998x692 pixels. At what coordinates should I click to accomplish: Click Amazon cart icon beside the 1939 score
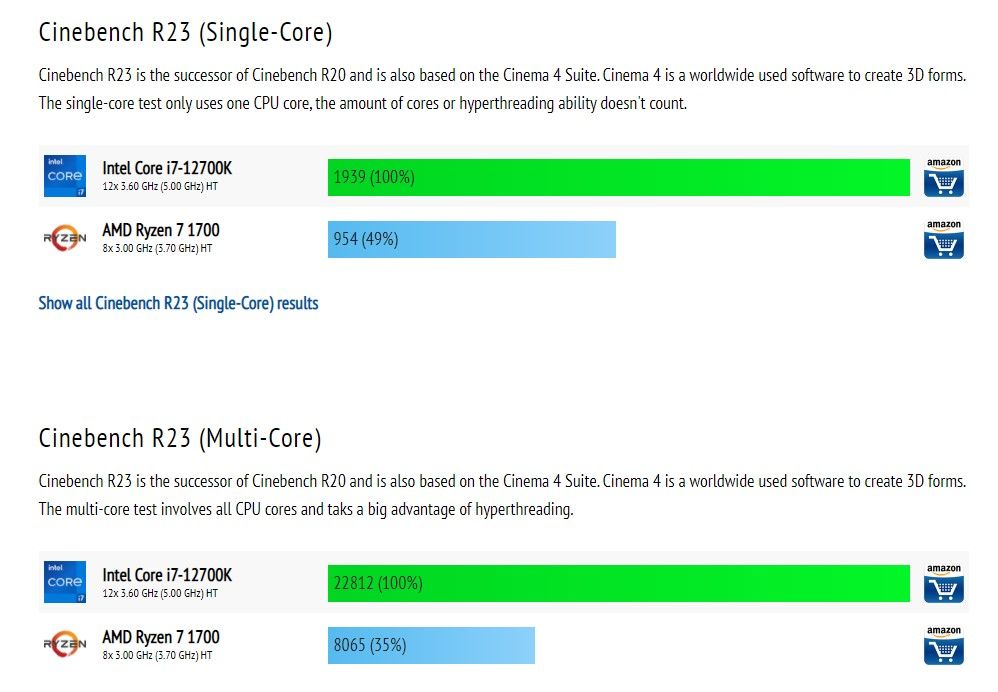943,178
